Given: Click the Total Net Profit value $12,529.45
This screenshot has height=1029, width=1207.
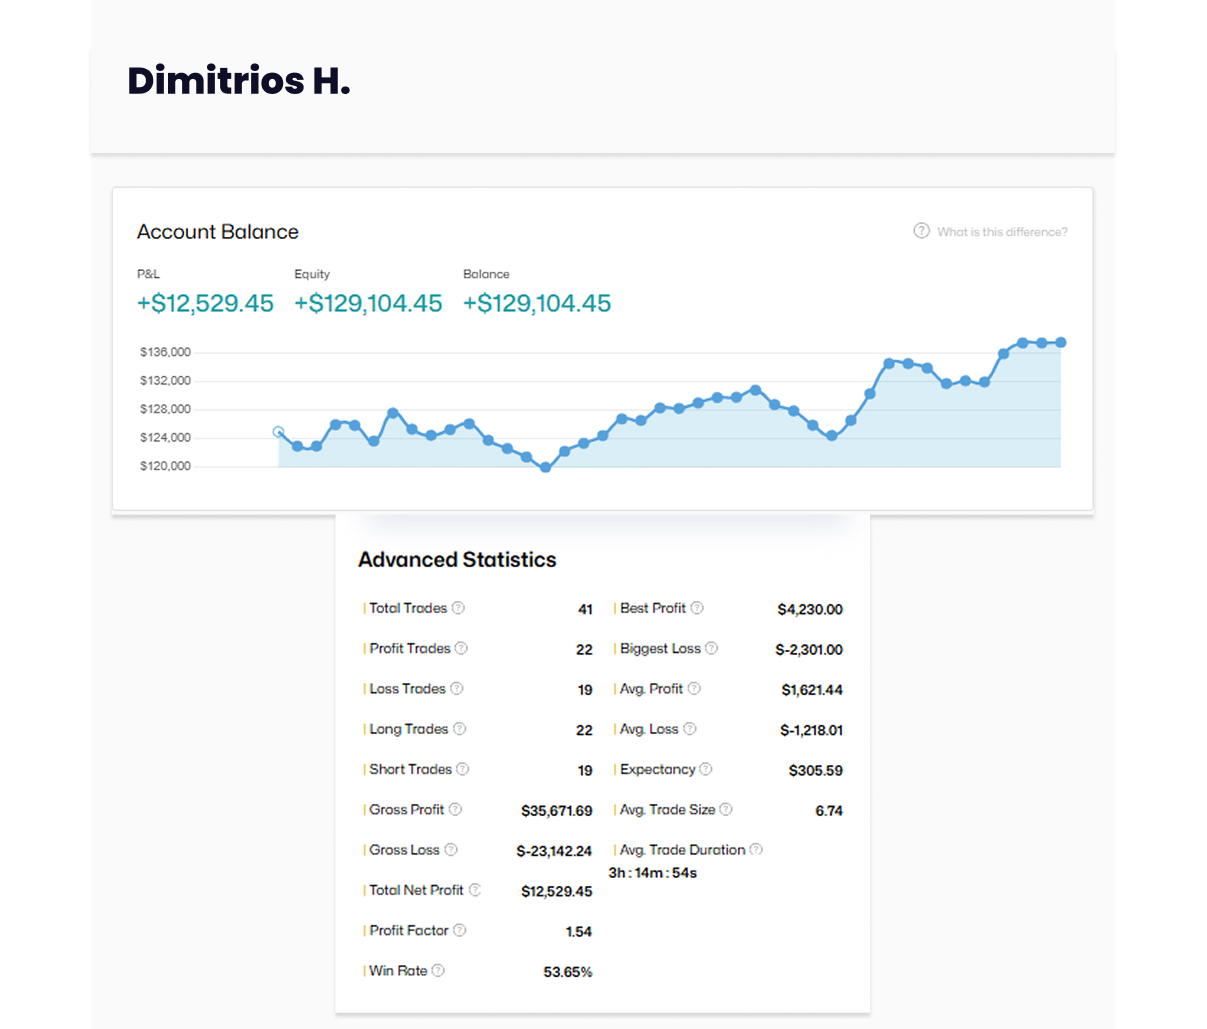Looking at the screenshot, I should pos(557,891).
